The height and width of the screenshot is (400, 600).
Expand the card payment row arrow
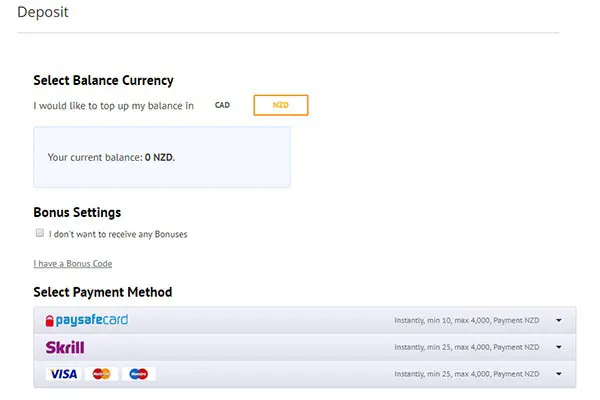pyautogui.click(x=559, y=375)
